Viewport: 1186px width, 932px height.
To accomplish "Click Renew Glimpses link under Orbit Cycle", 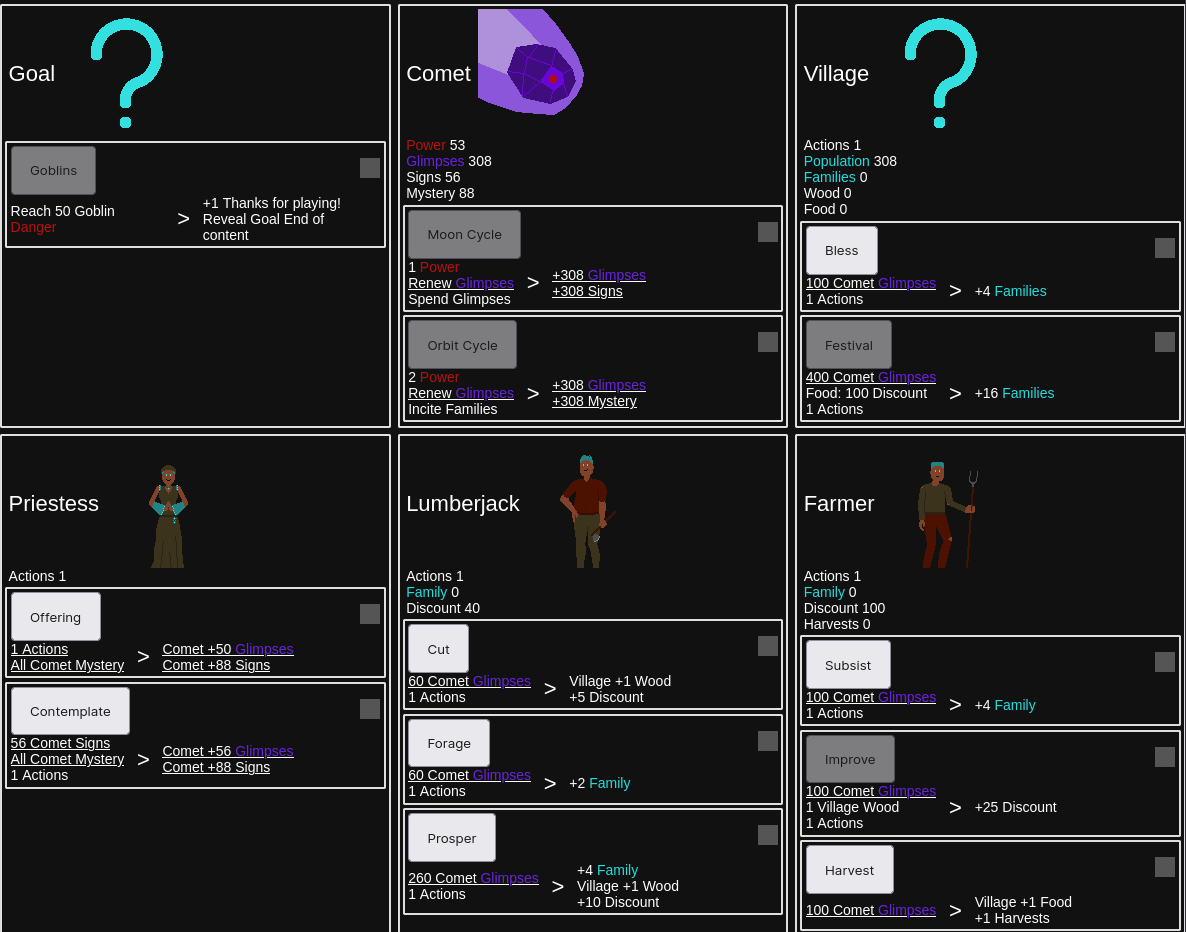I will pos(461,393).
